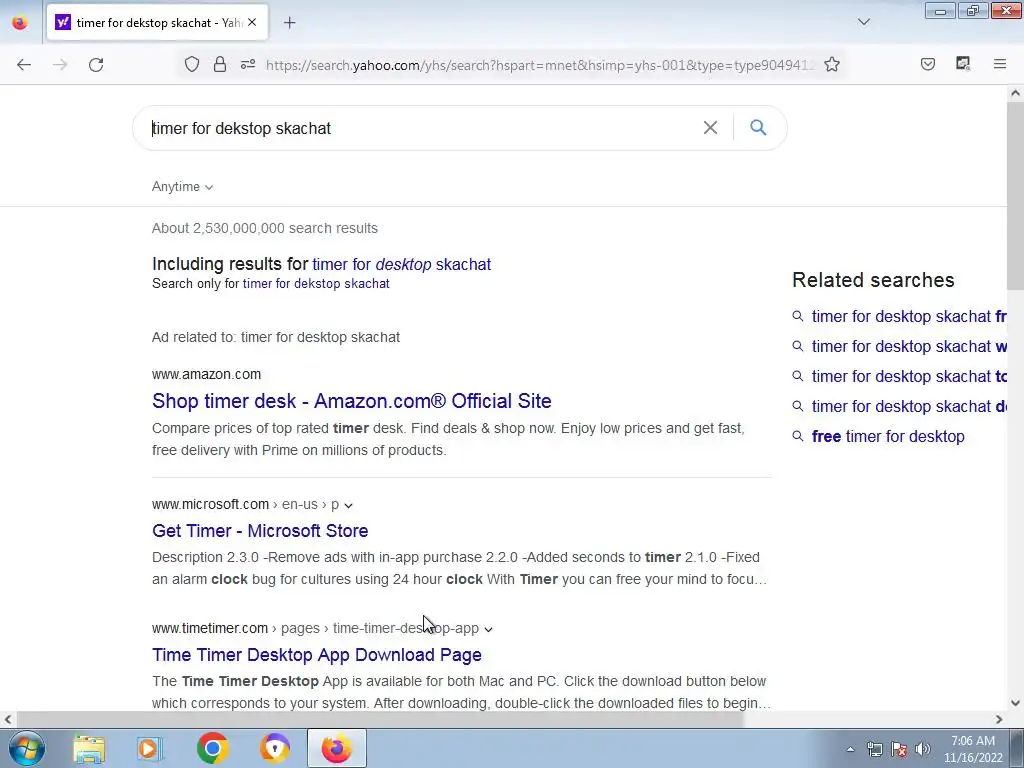
Task: Clear the search box with X
Action: point(711,127)
